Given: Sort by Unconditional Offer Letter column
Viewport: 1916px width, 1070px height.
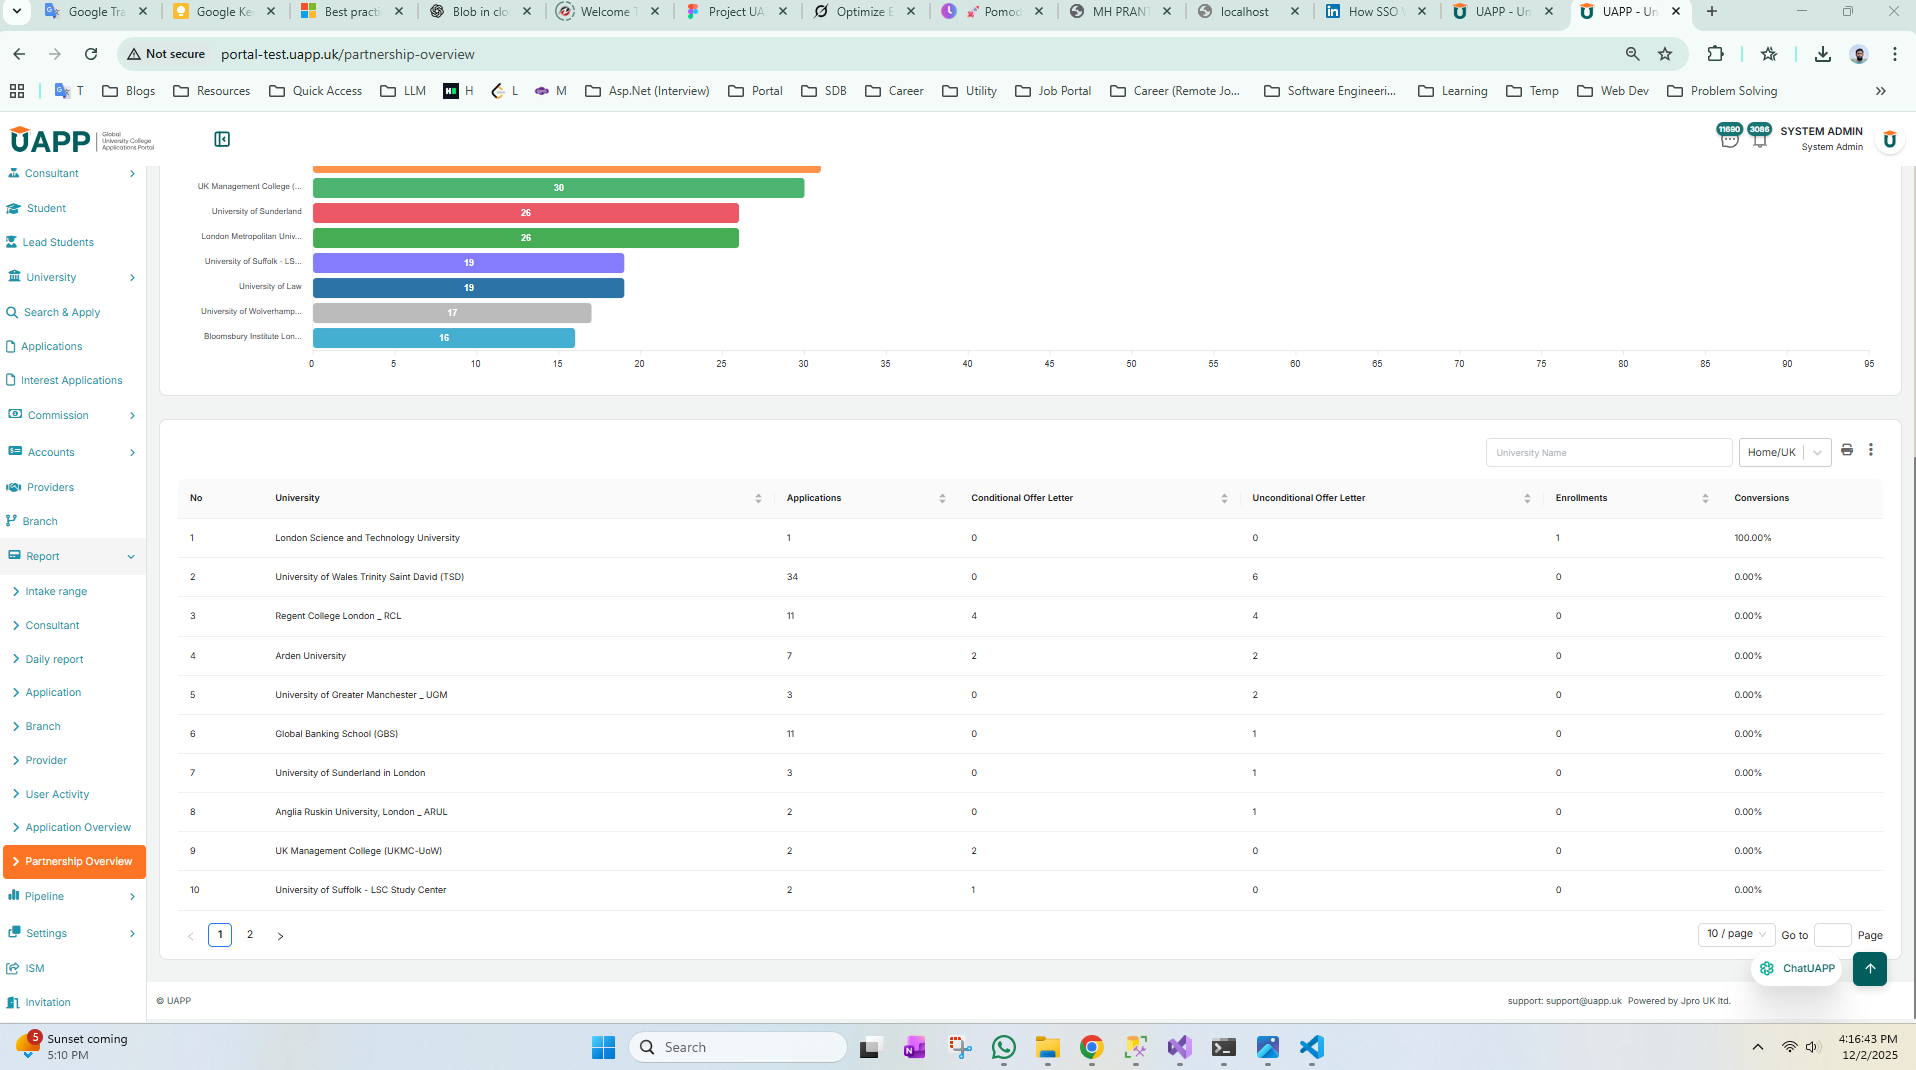Looking at the screenshot, I should point(1527,498).
